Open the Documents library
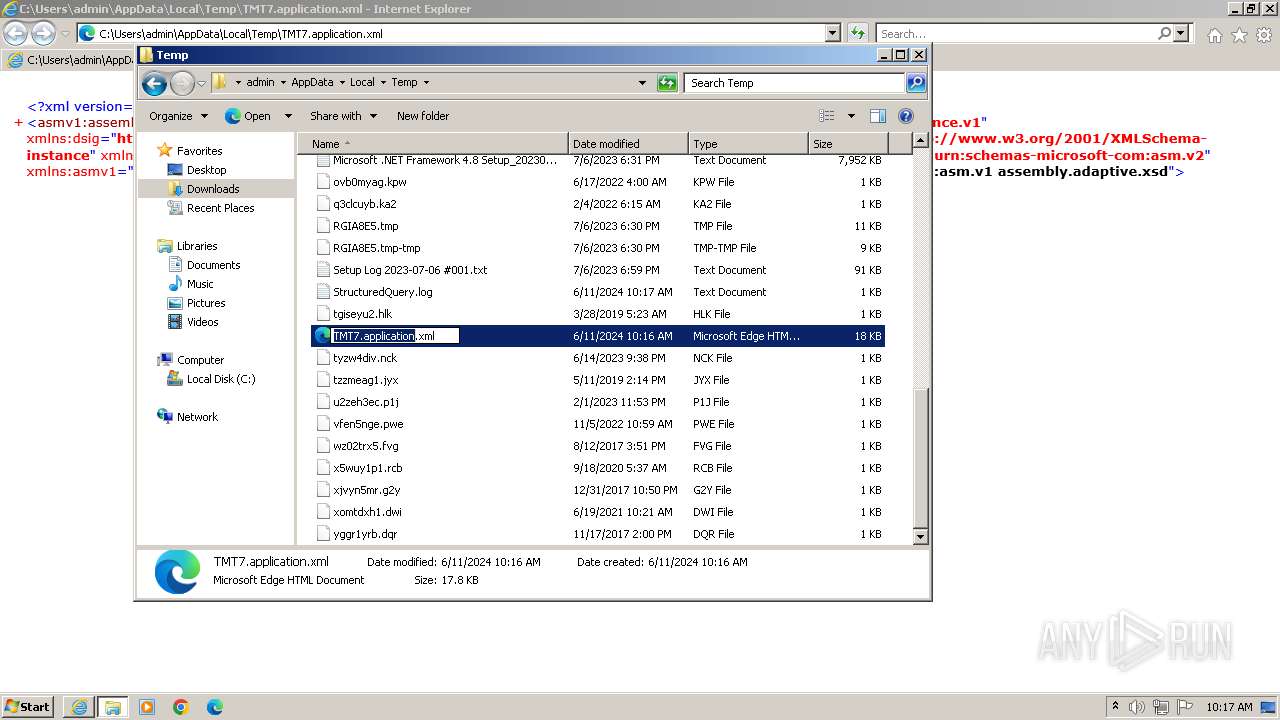The image size is (1280, 720). pos(213,265)
